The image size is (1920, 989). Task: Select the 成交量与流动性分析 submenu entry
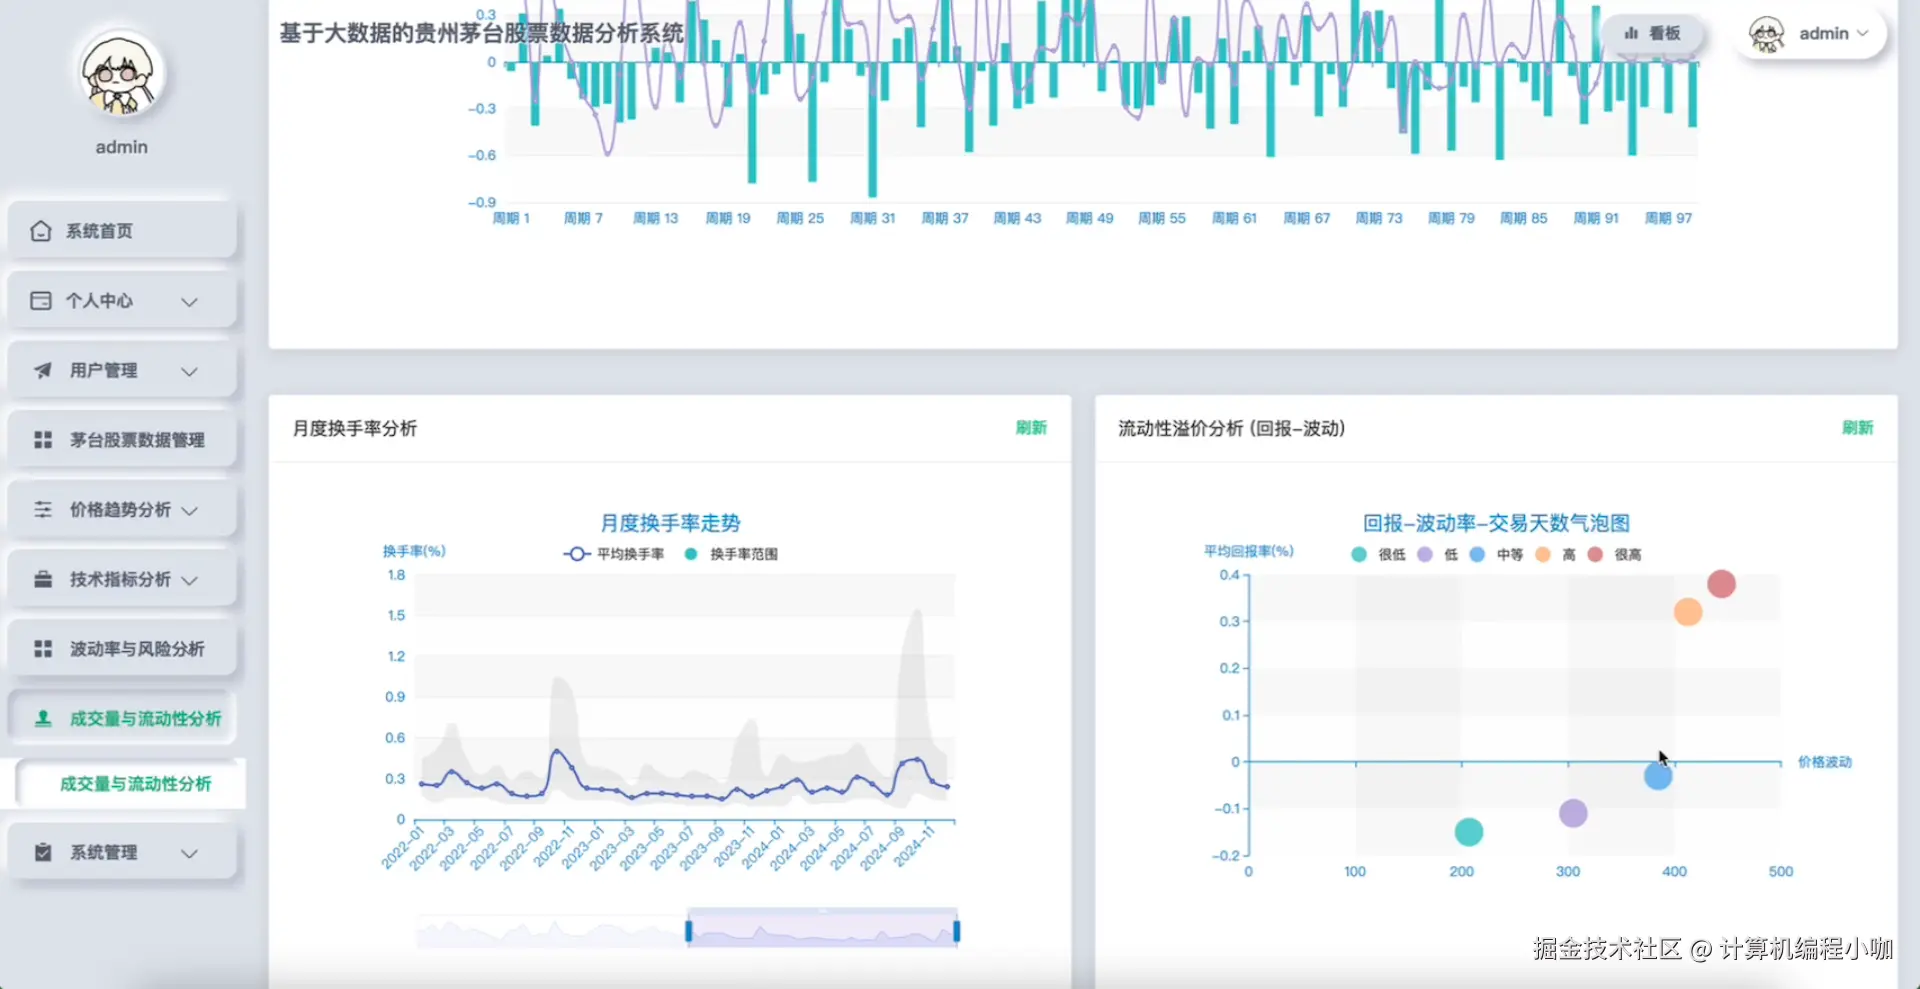[130, 784]
